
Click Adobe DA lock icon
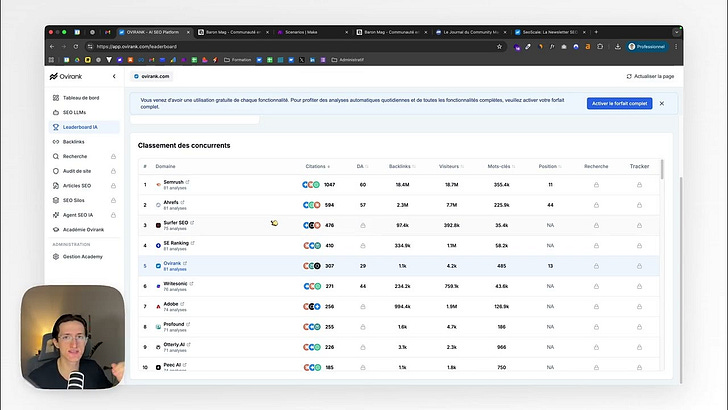point(363,306)
